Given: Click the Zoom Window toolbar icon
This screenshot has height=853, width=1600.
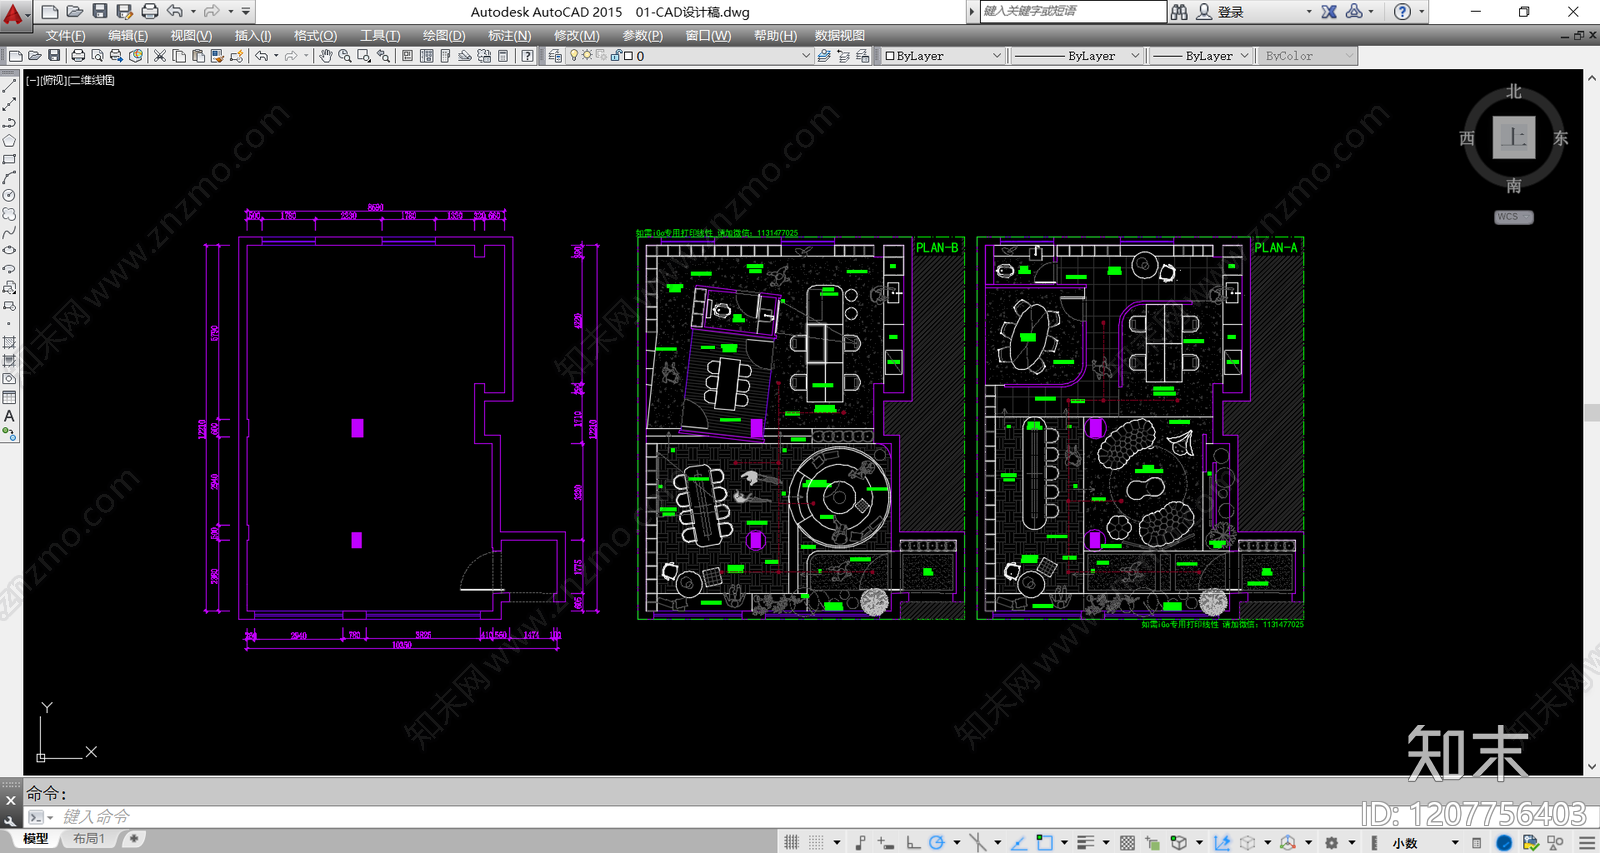Looking at the screenshot, I should (x=364, y=56).
